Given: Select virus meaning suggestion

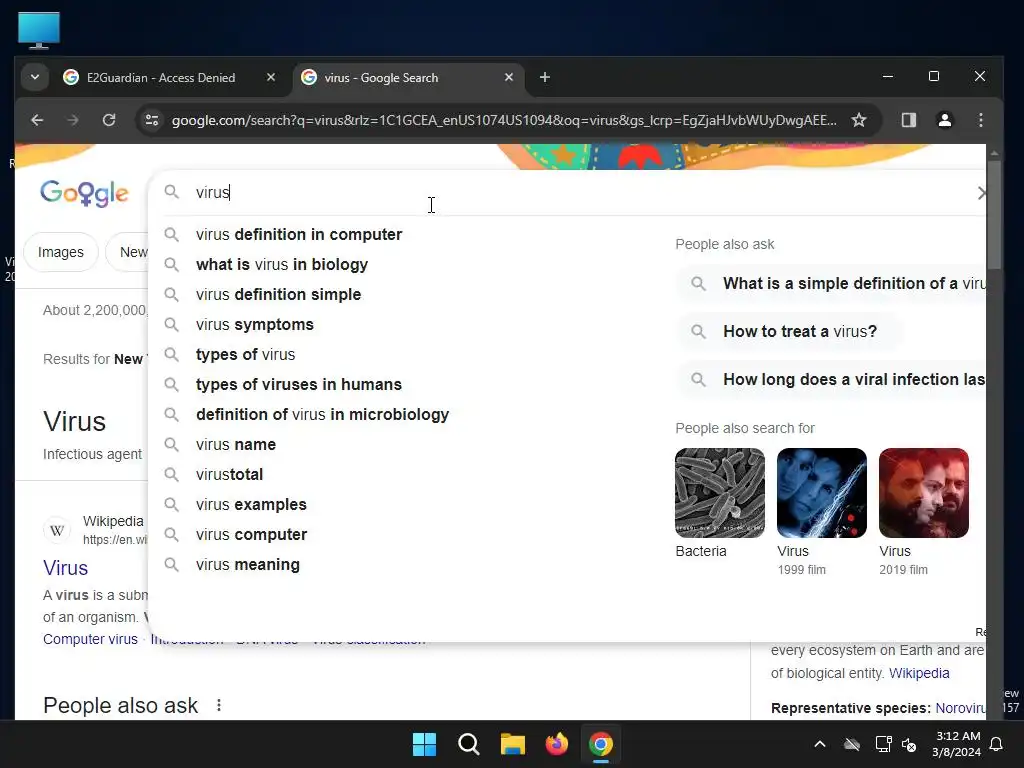Looking at the screenshot, I should pyautogui.click(x=248, y=565).
